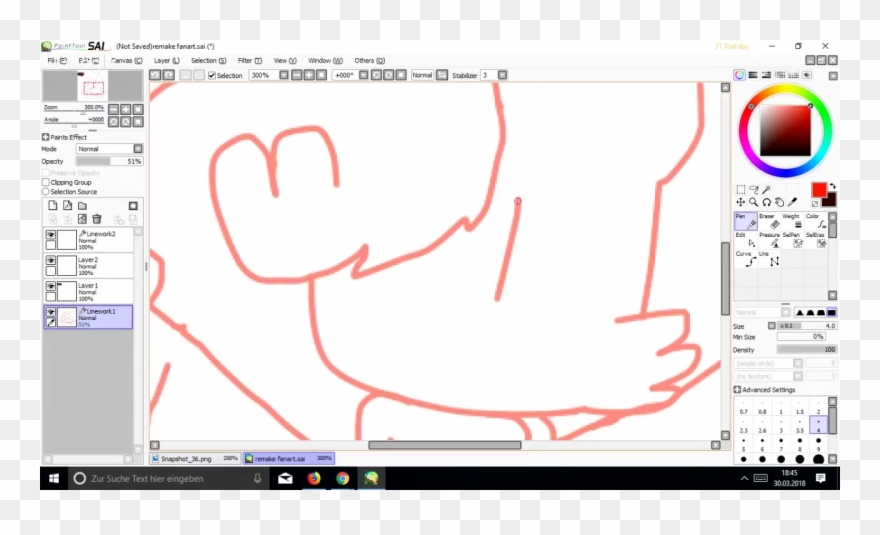Collapse the Paints Effect section
Screen dimensions: 880x535
click(45, 137)
